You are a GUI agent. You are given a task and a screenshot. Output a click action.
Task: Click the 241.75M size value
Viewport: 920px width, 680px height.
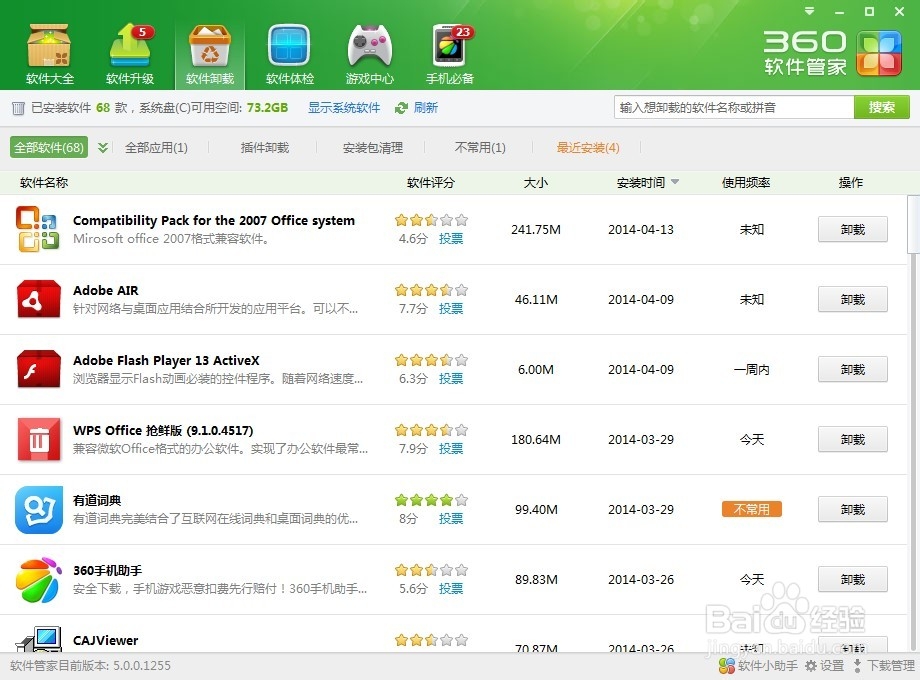click(x=536, y=229)
